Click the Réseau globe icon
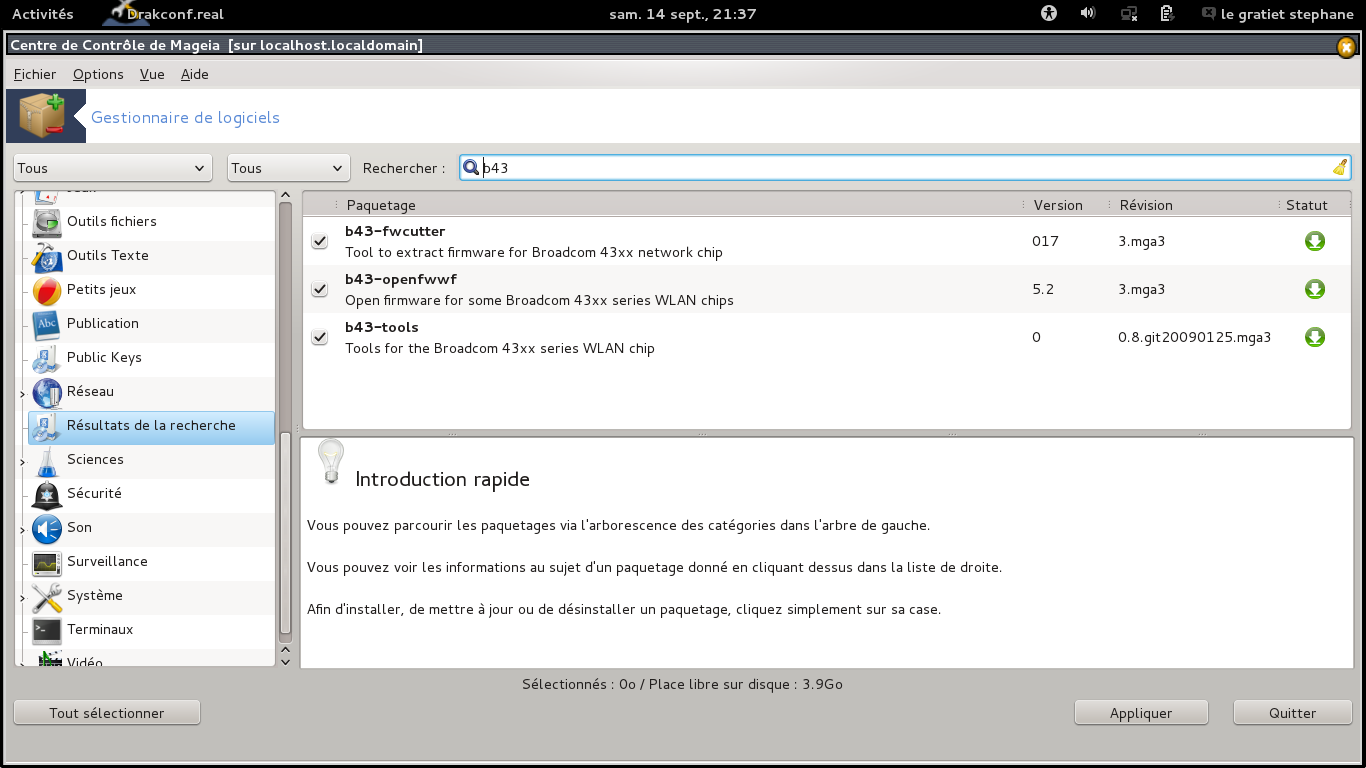Image resolution: width=1366 pixels, height=768 pixels. pyautogui.click(x=47, y=392)
